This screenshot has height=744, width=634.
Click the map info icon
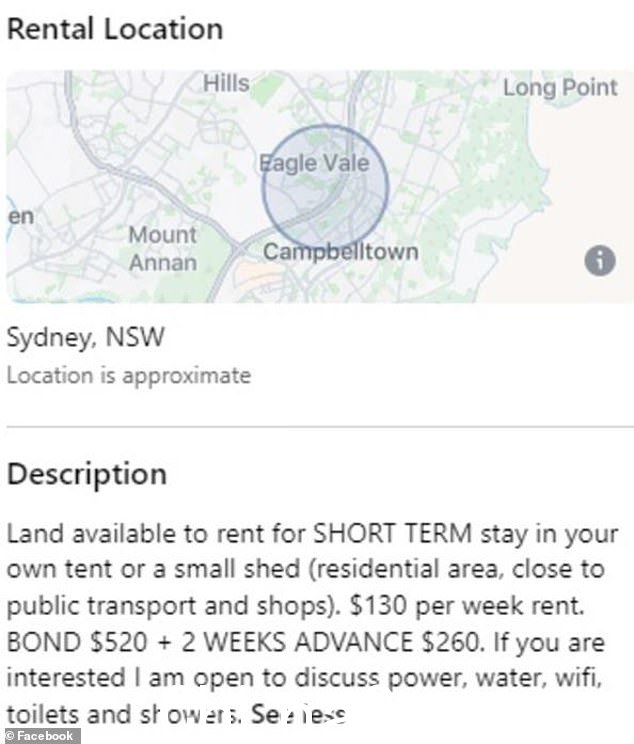(x=600, y=260)
